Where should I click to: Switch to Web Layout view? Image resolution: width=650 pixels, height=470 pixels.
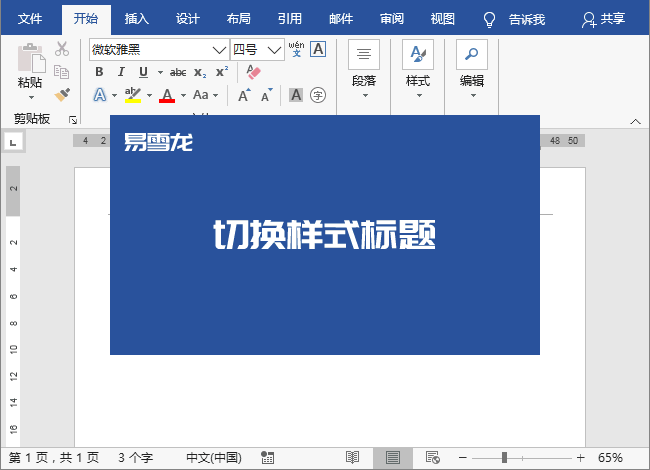click(x=433, y=458)
